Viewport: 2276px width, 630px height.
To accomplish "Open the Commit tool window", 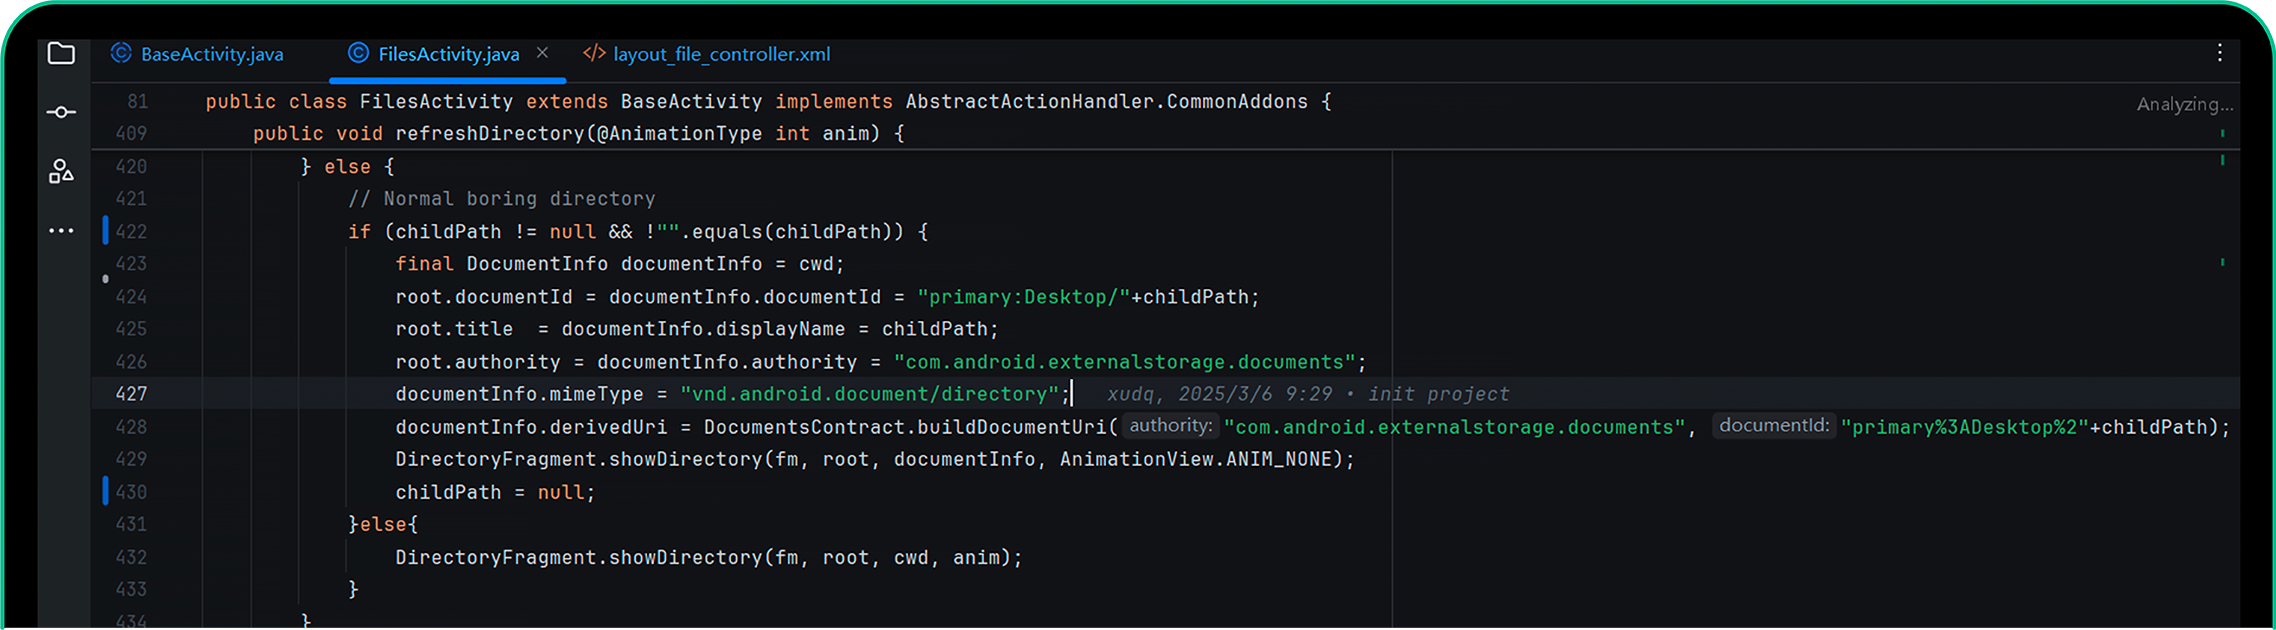I will [61, 112].
